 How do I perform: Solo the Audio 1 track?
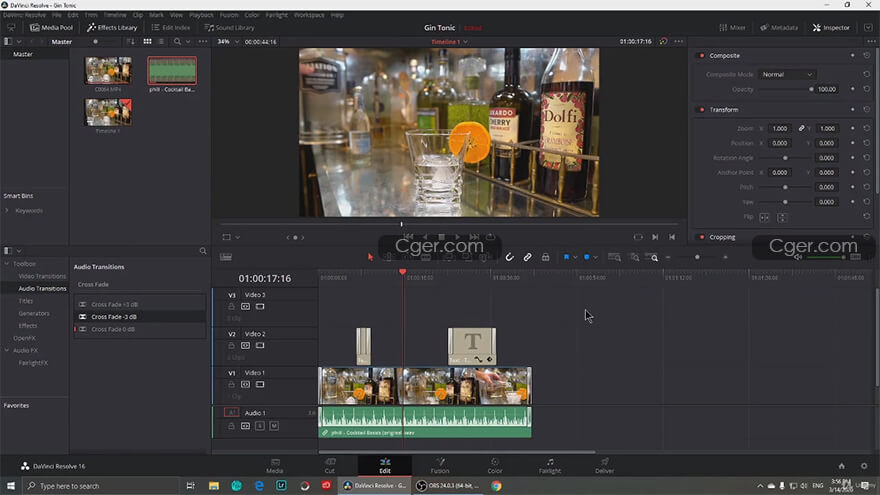(260, 426)
